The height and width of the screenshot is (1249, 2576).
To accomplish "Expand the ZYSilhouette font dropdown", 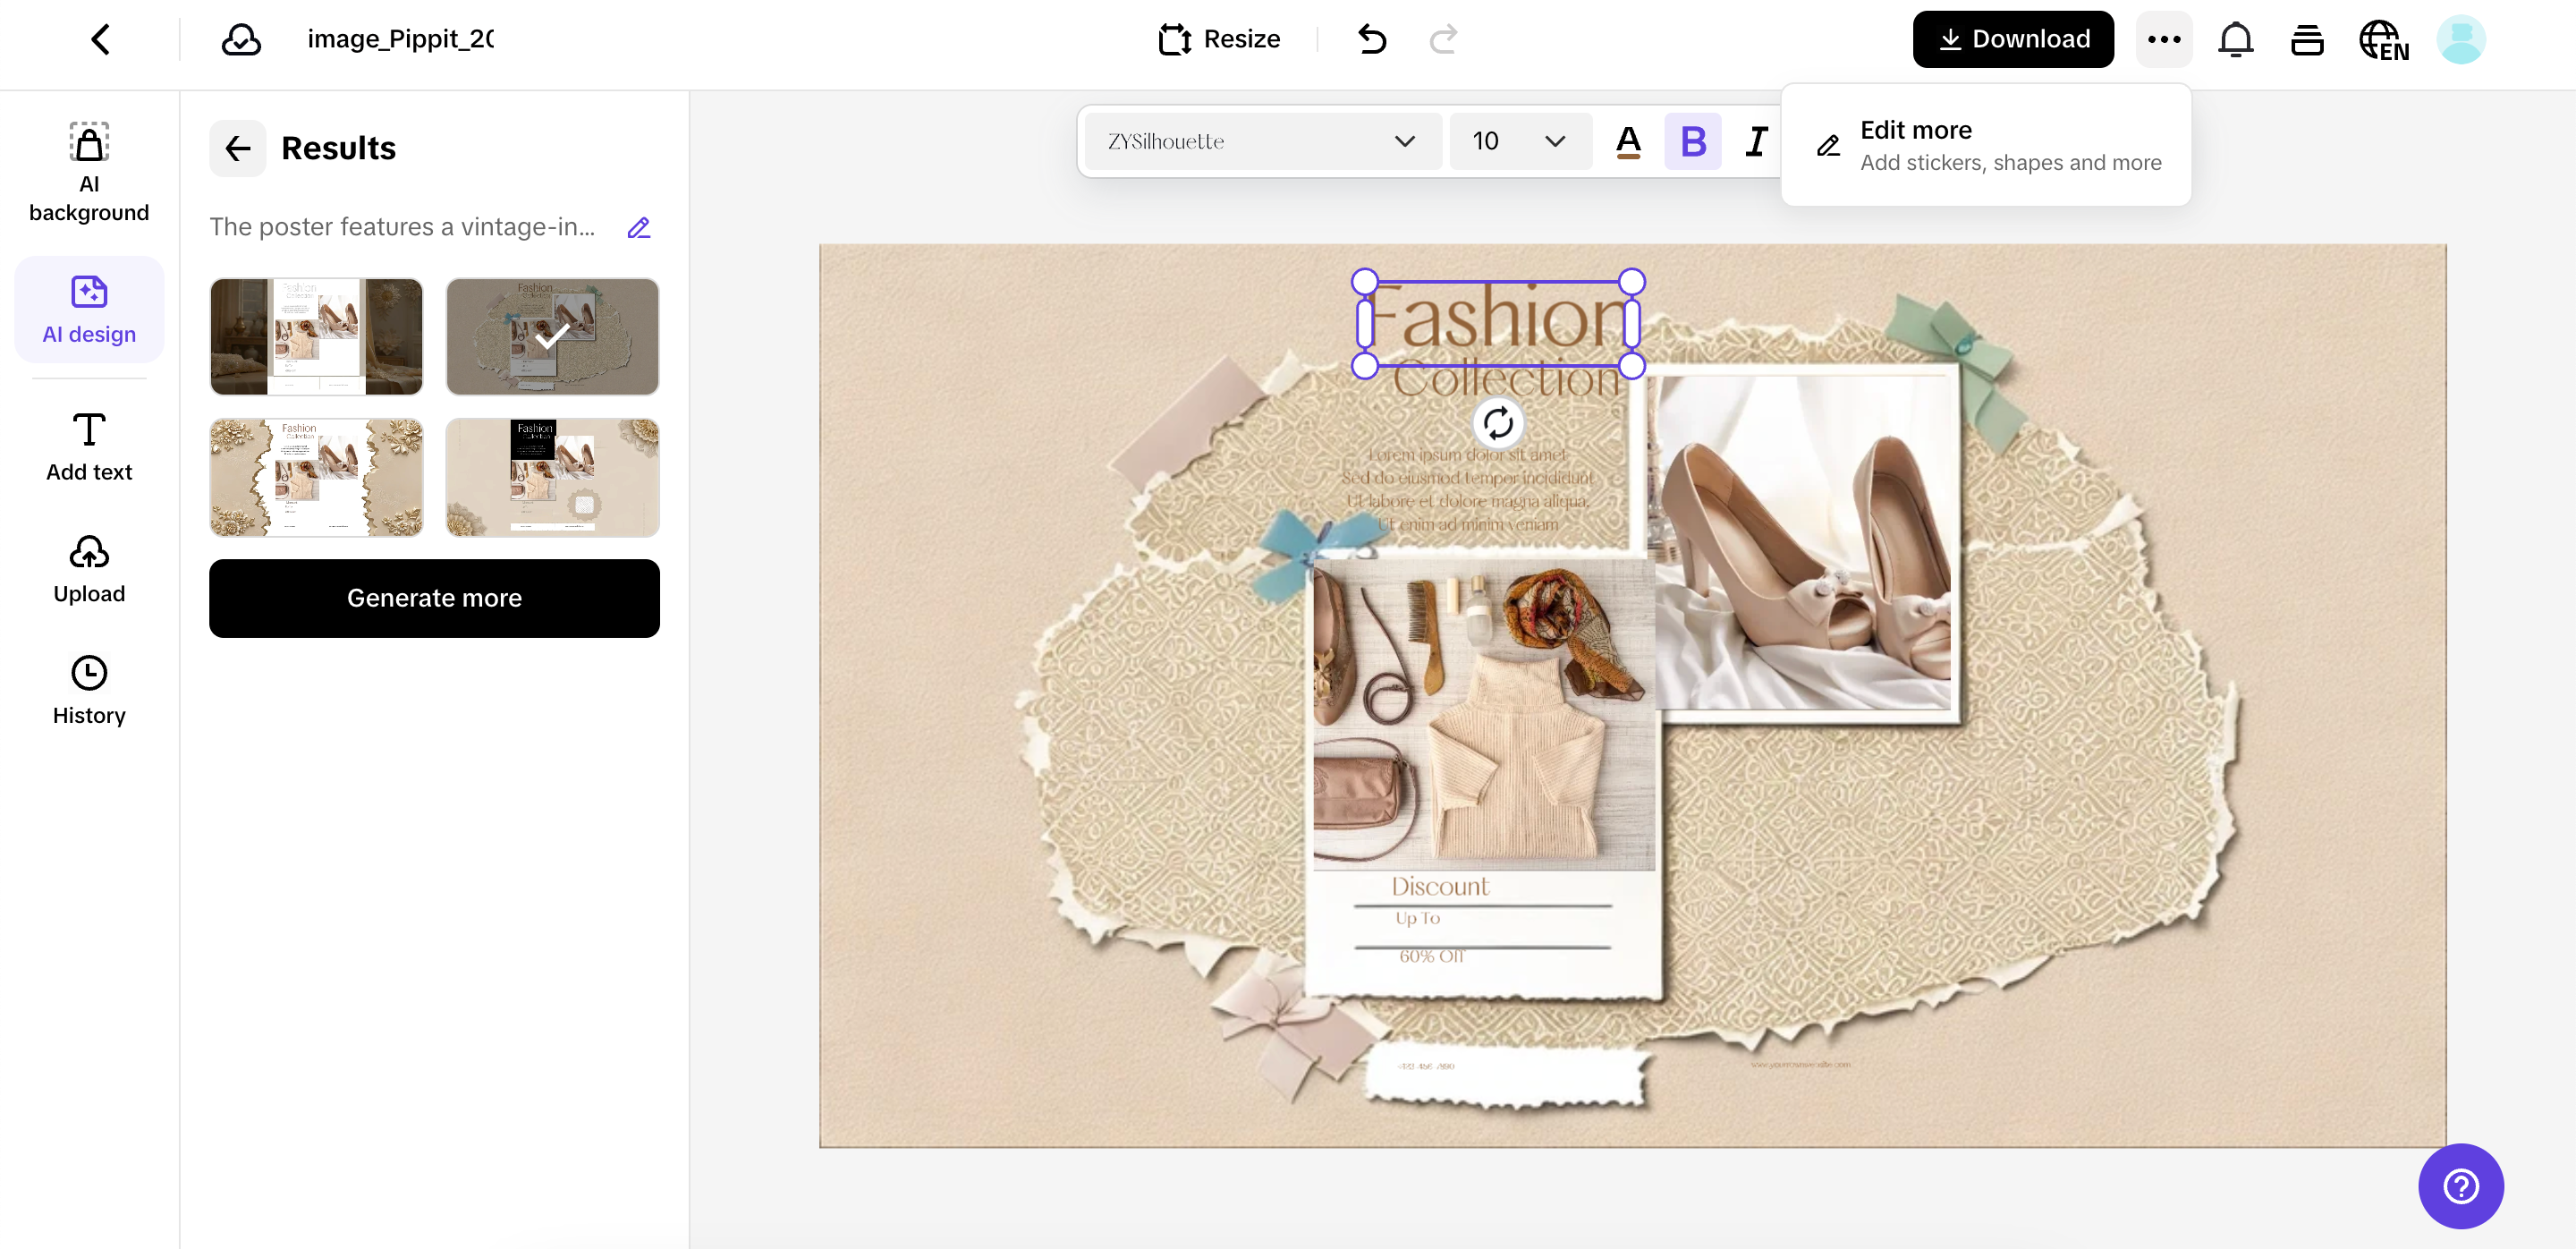I will click(x=1262, y=141).
